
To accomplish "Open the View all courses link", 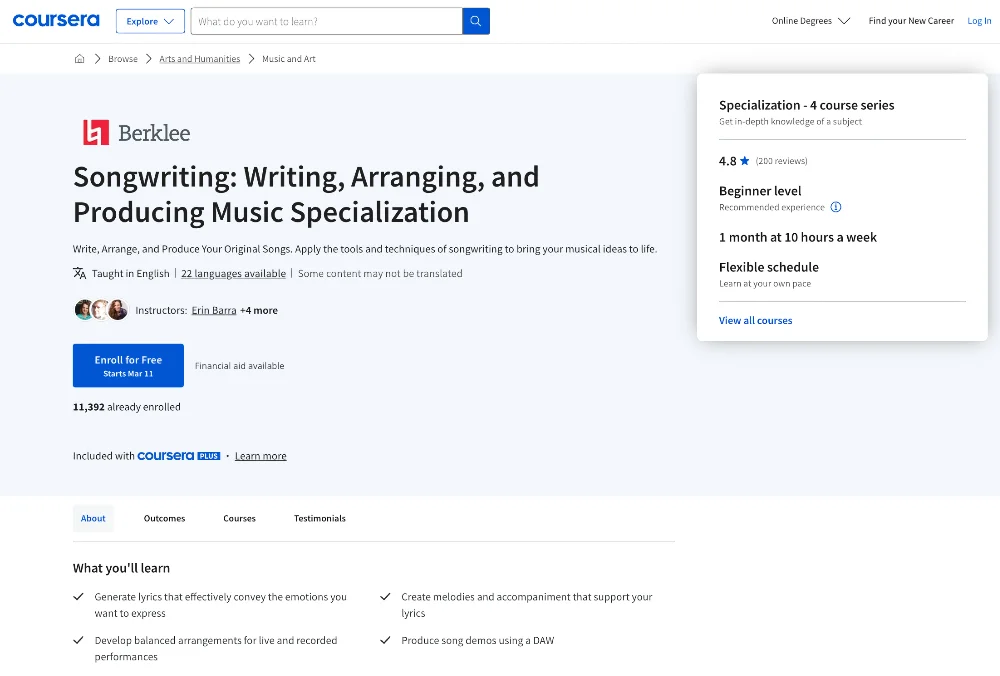I will click(755, 320).
